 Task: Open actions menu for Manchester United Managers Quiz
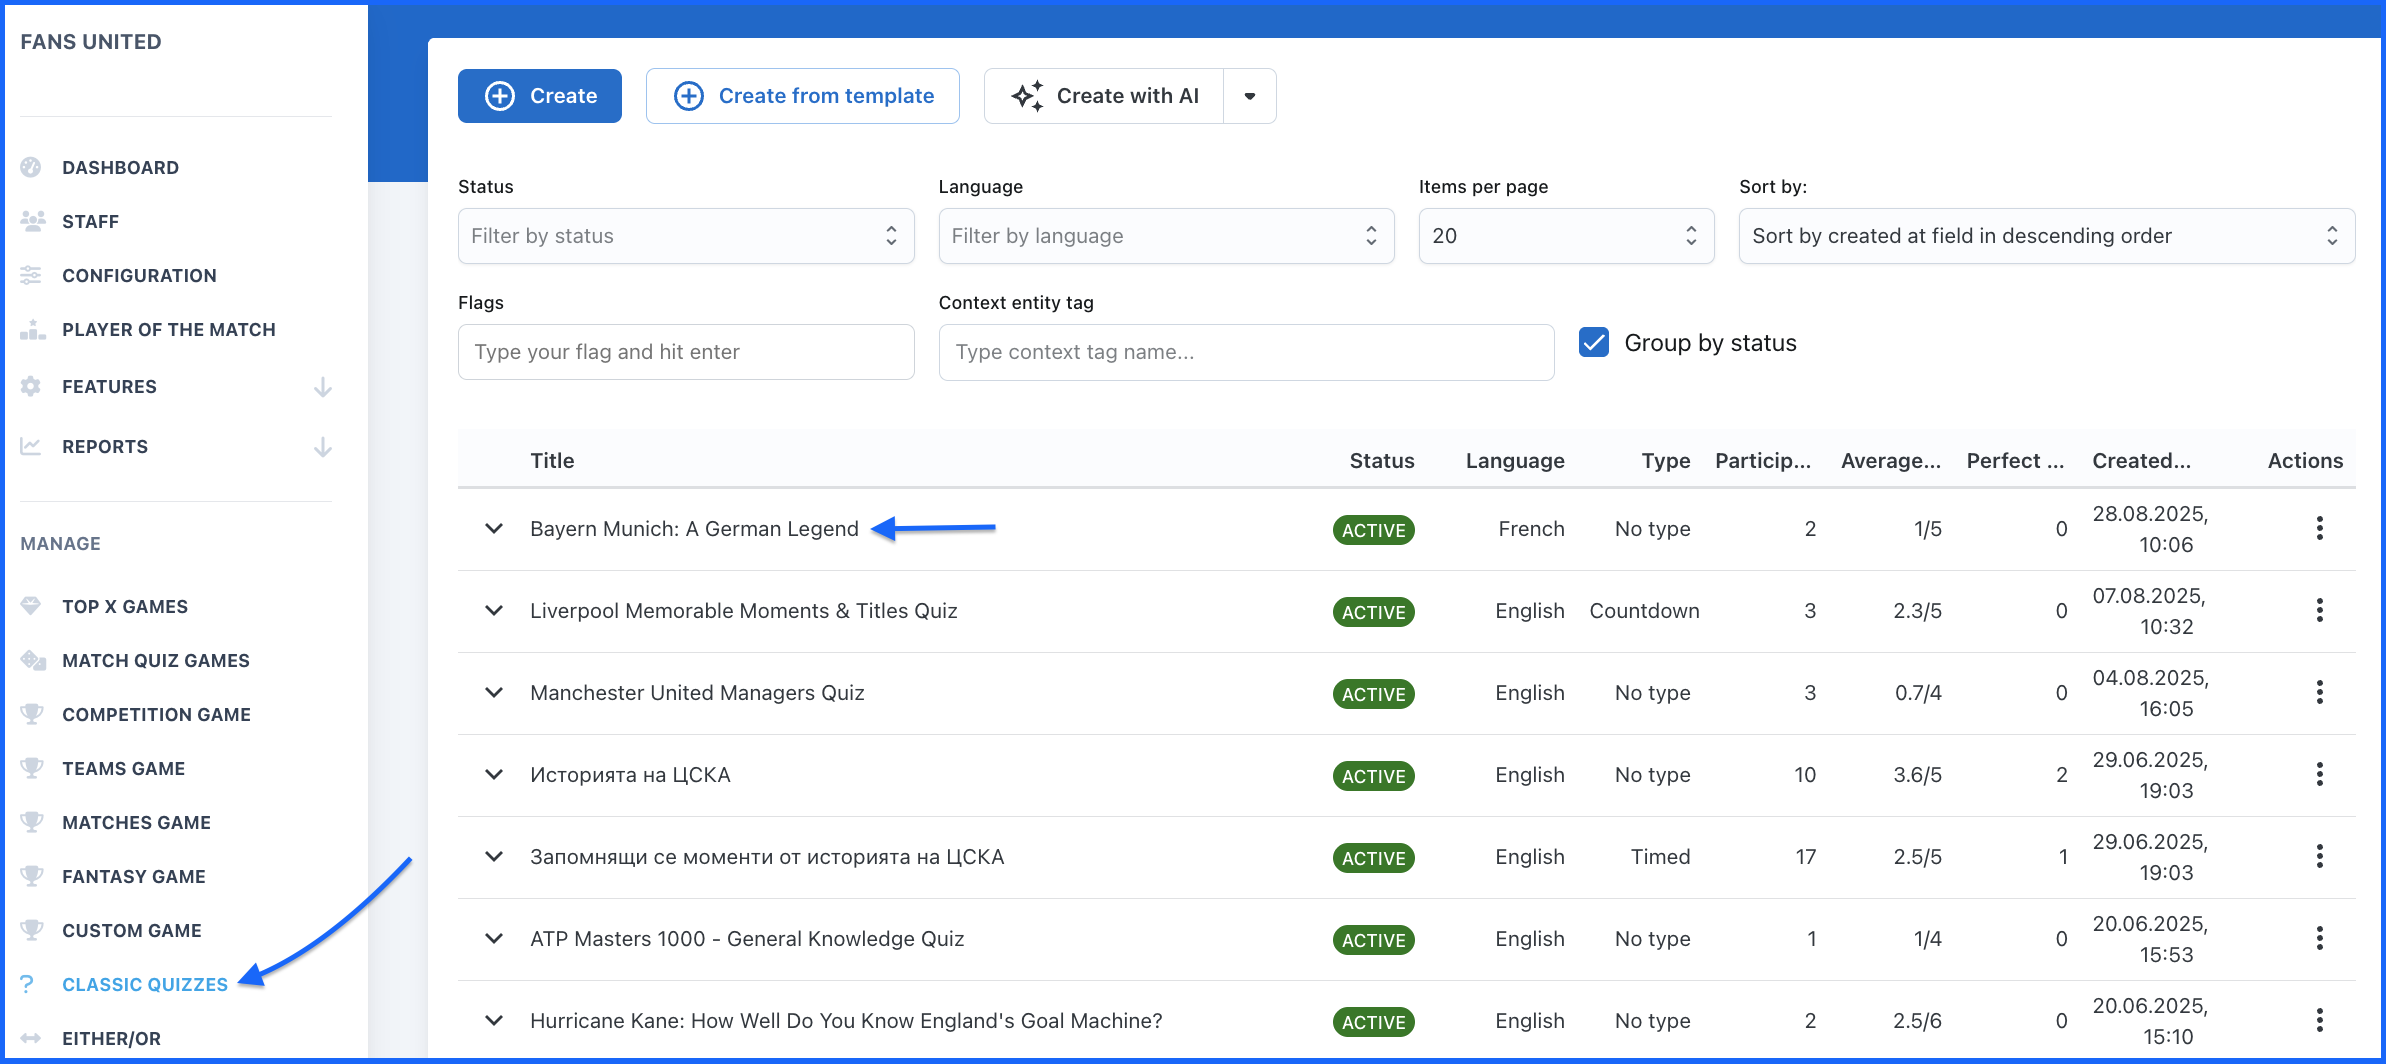(x=2319, y=692)
